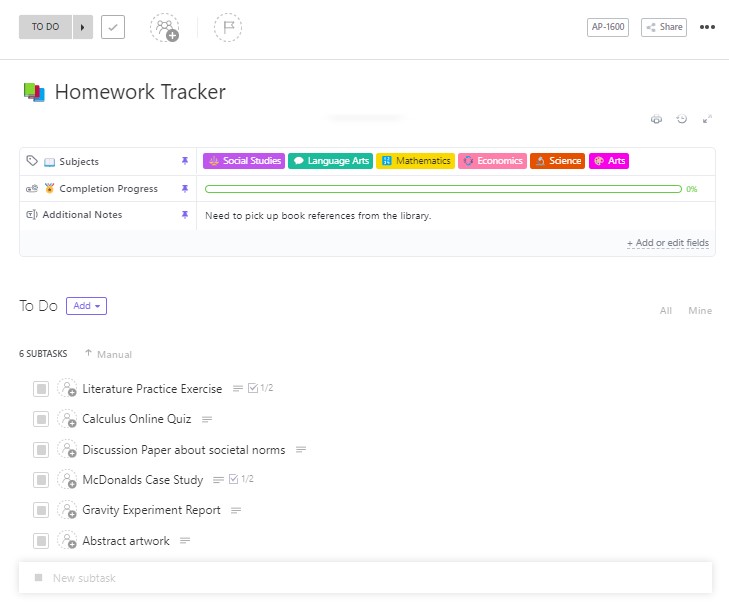This screenshot has height=613, width=729.
Task: Click the Economics subject tag
Action: point(492,161)
